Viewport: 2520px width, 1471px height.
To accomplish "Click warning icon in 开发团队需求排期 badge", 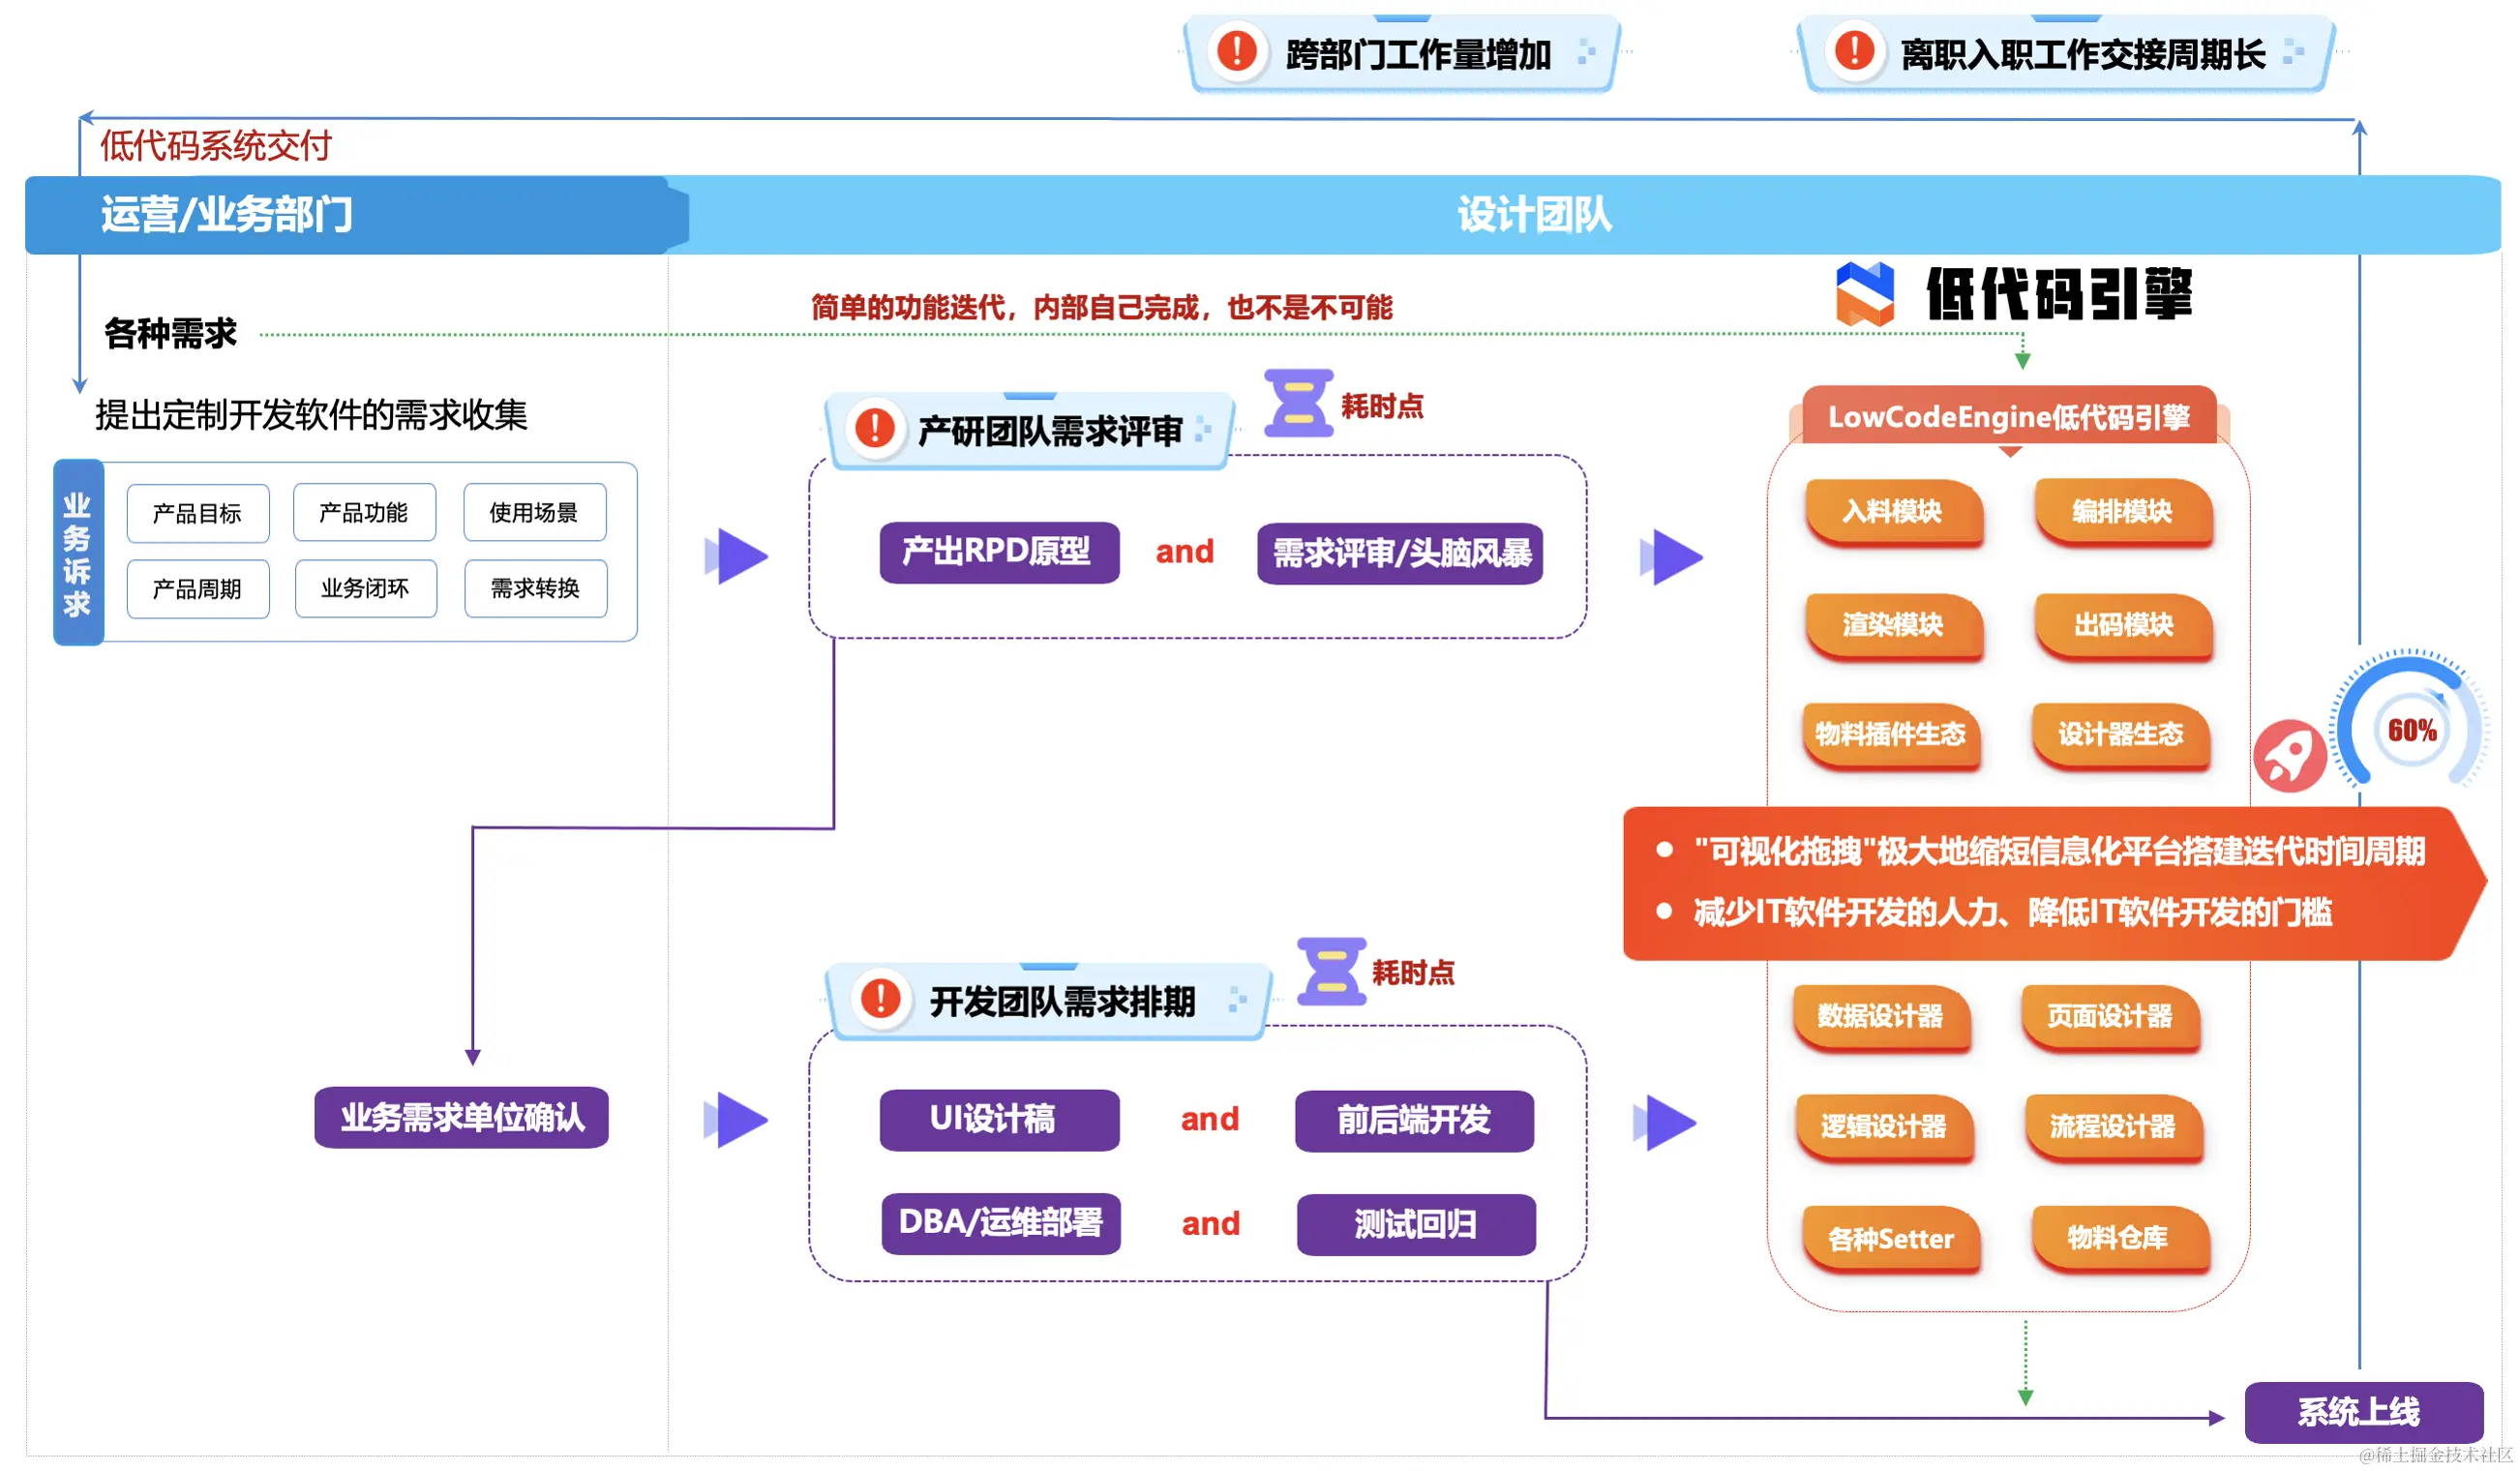I will (881, 998).
